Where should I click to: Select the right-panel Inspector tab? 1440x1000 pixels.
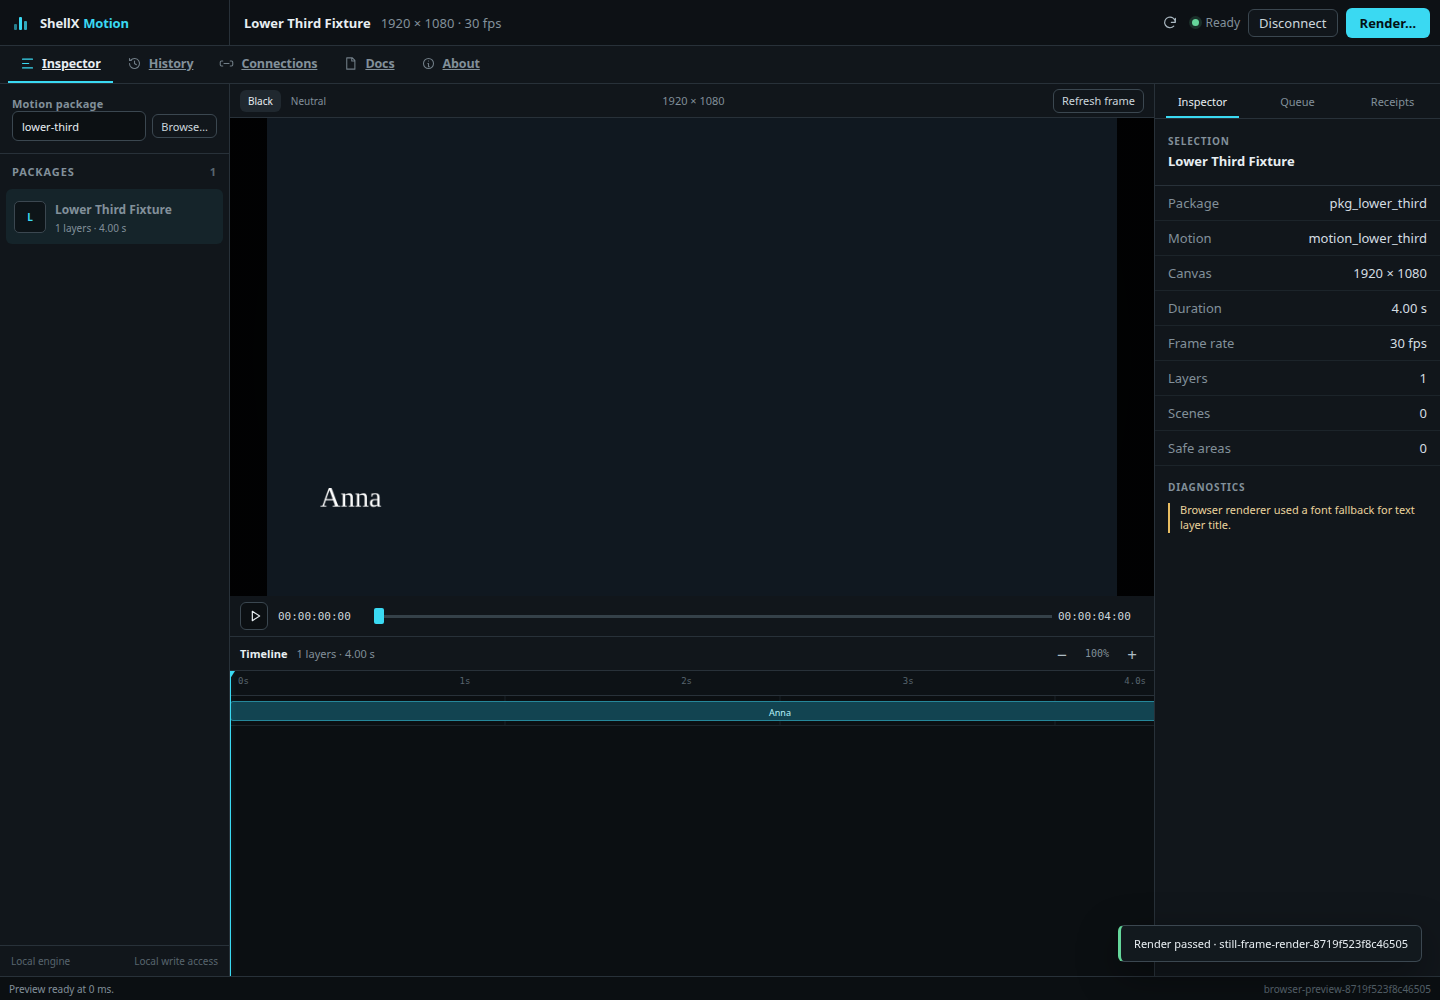coord(1202,102)
